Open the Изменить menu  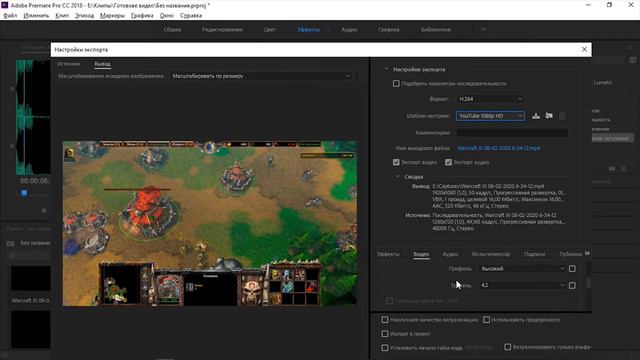pyautogui.click(x=36, y=16)
